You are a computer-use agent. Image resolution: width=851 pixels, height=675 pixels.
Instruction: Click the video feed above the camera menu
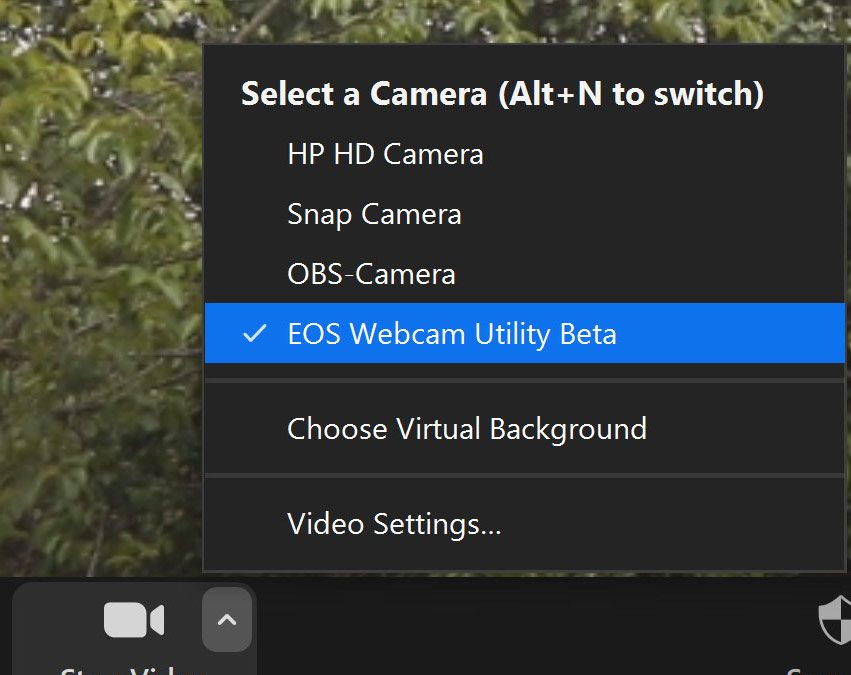(500, 20)
